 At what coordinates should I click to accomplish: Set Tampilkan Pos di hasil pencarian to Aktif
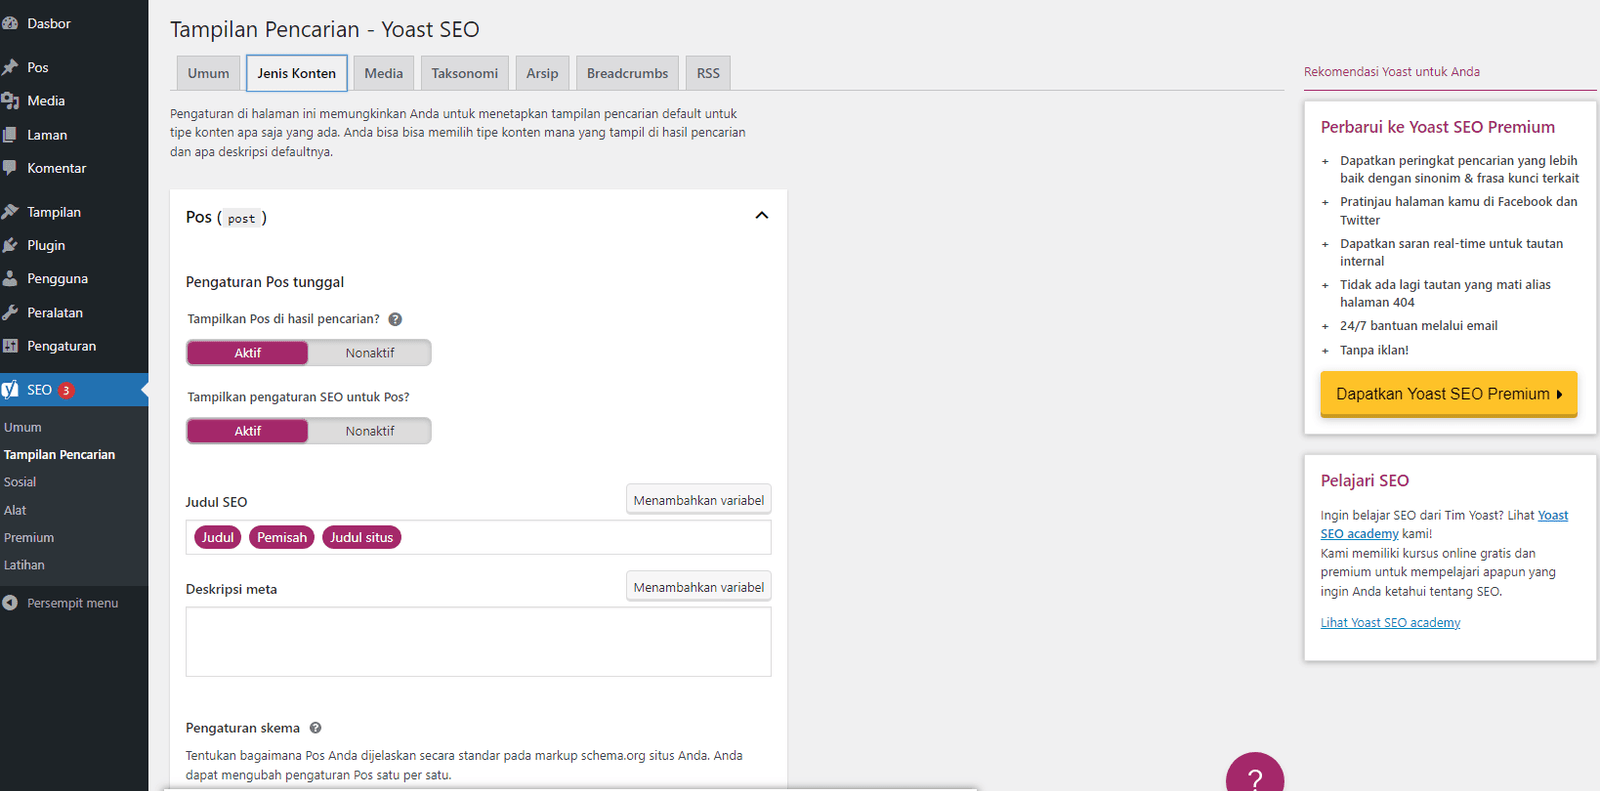pos(248,353)
